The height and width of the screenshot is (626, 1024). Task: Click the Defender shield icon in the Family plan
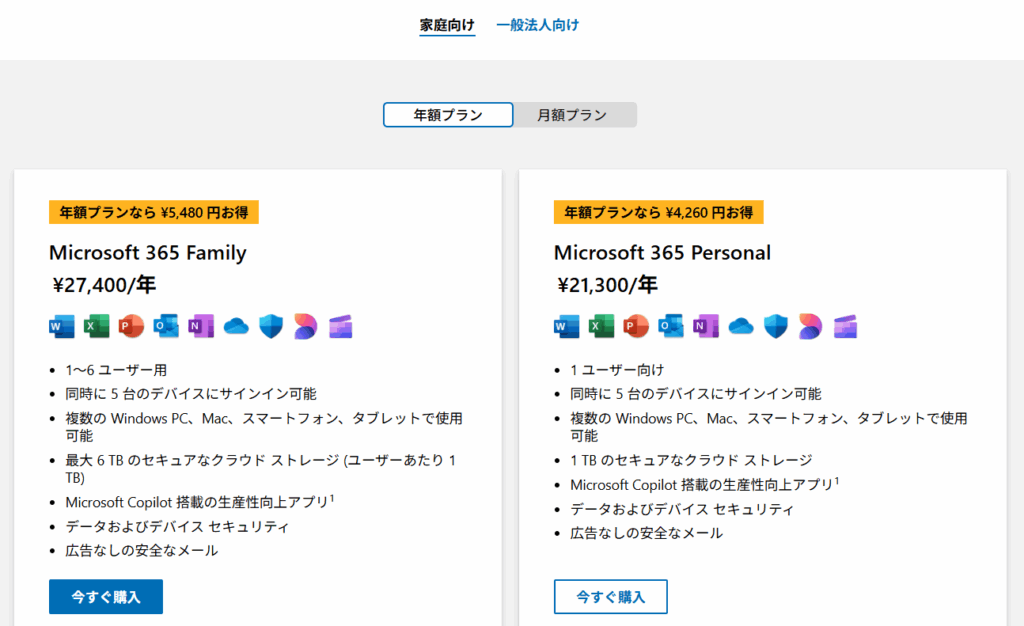click(271, 326)
